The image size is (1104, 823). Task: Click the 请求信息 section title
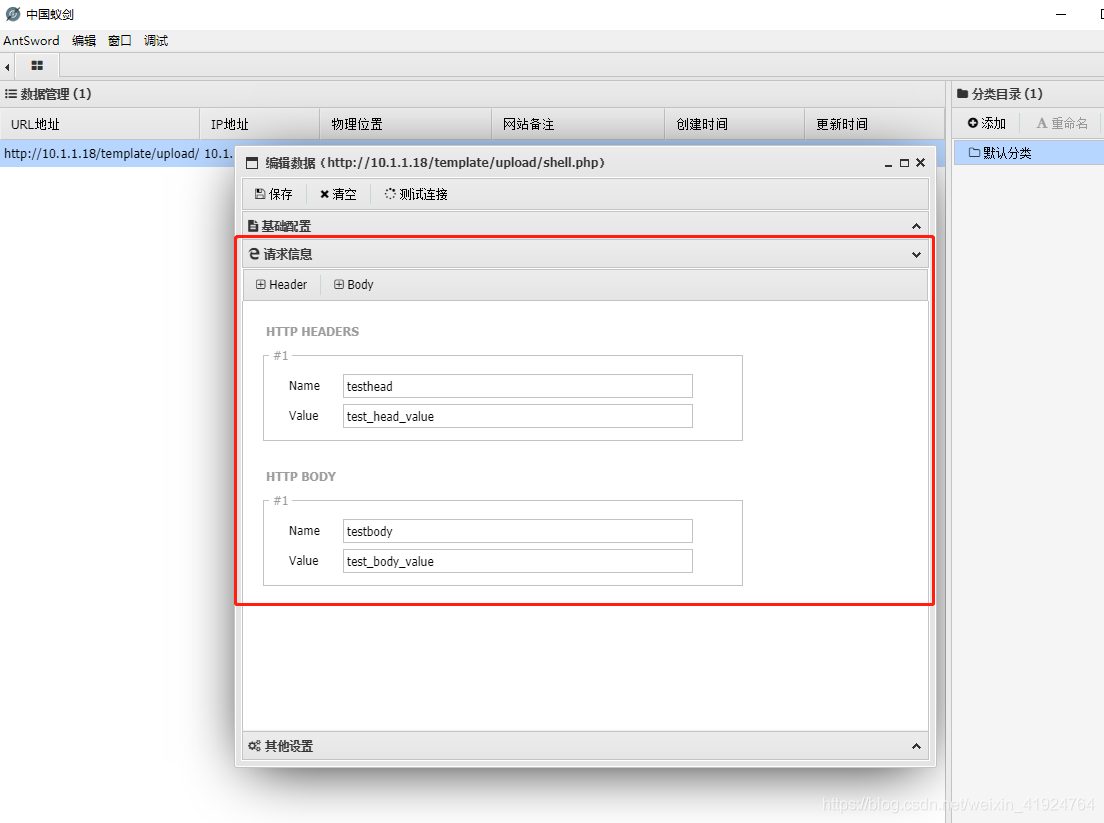click(x=287, y=254)
